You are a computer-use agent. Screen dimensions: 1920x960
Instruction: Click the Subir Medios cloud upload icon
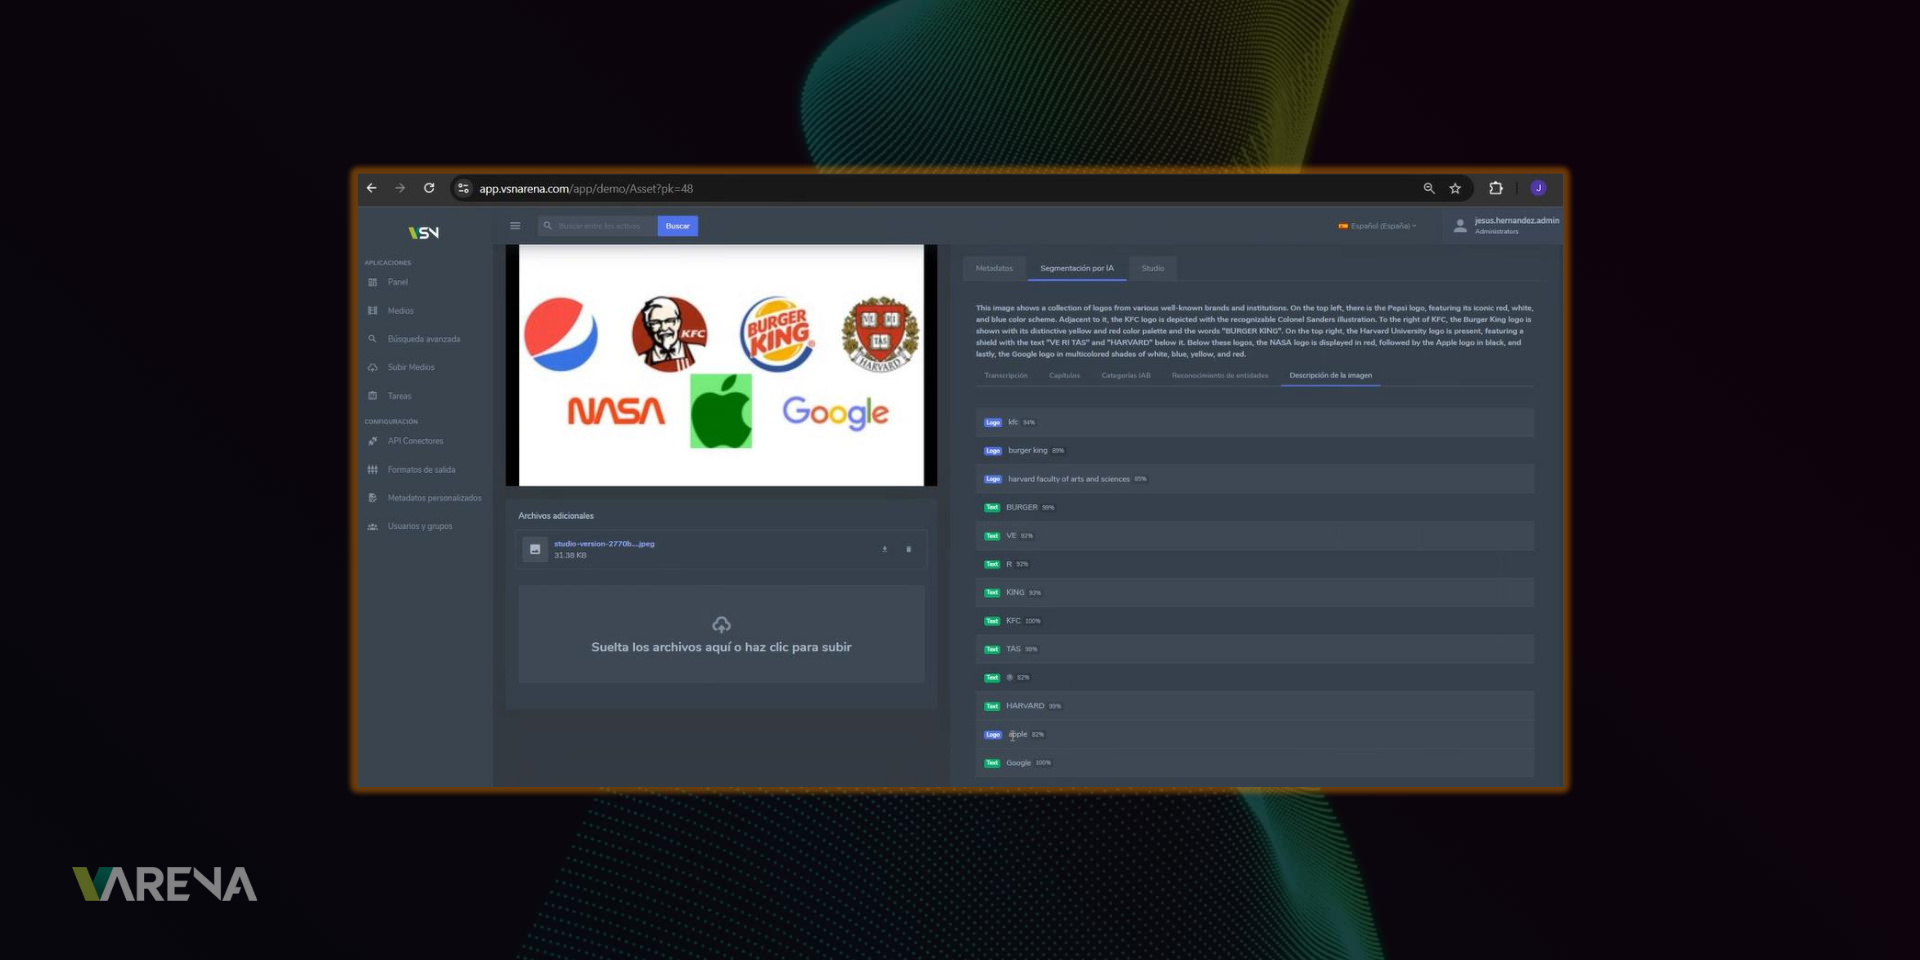click(x=373, y=367)
